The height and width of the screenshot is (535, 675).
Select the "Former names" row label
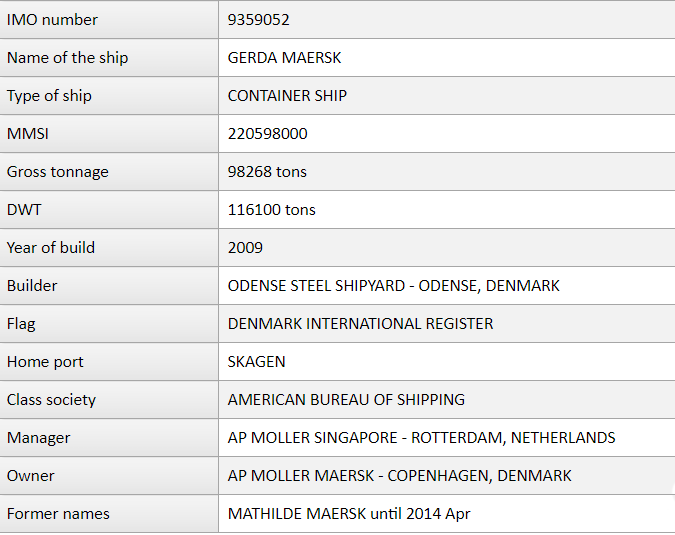58,514
